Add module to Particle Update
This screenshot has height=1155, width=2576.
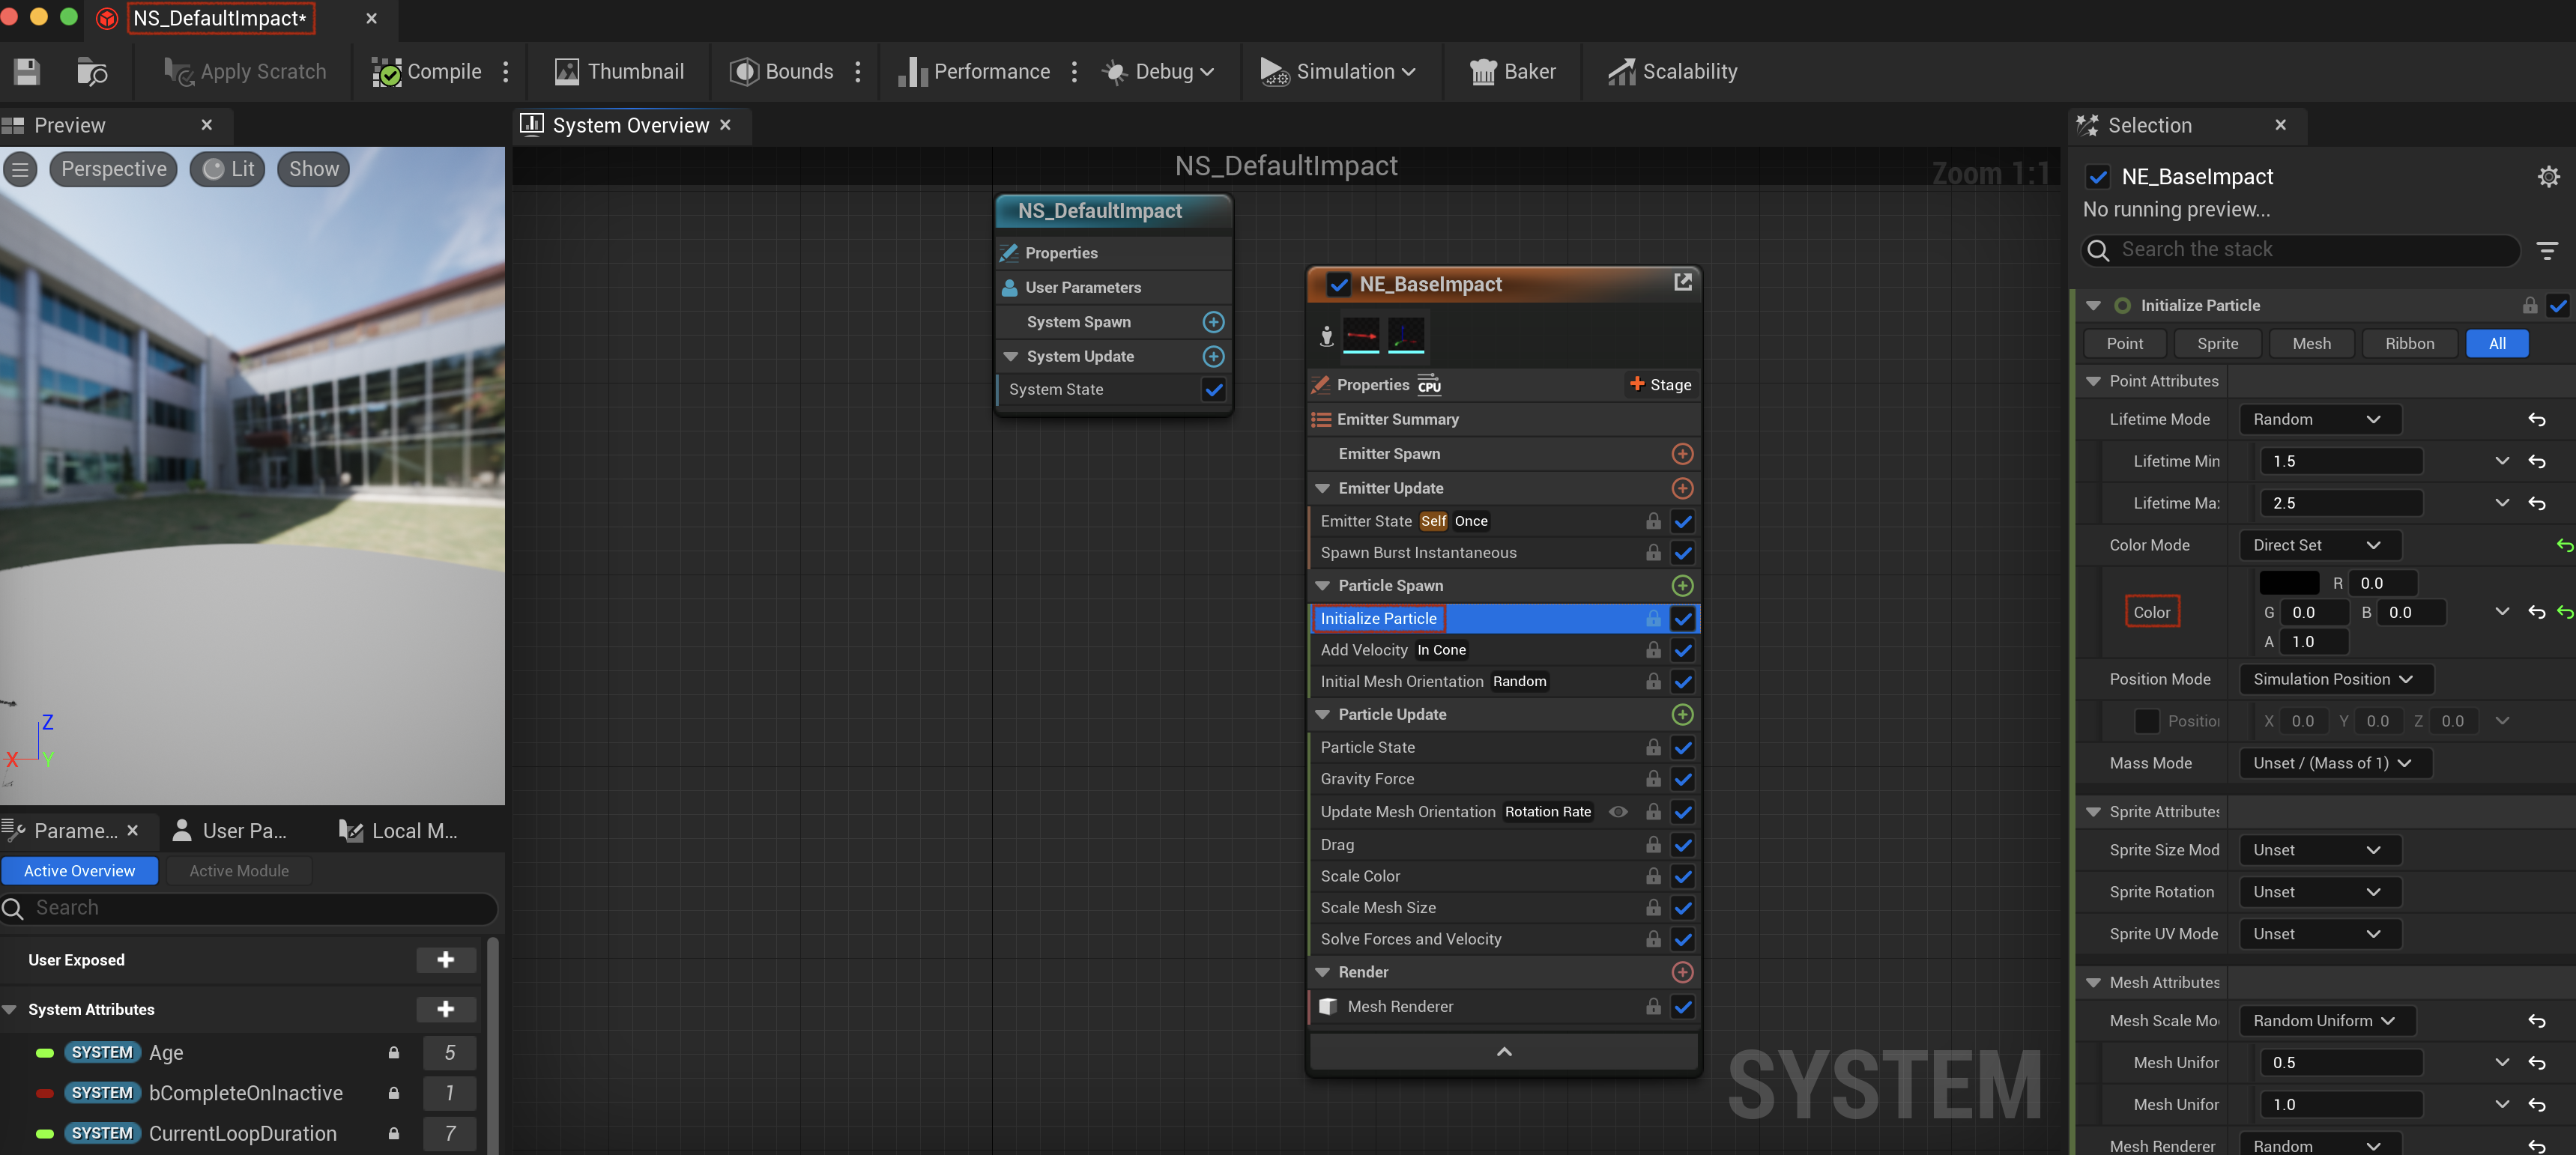point(1683,714)
